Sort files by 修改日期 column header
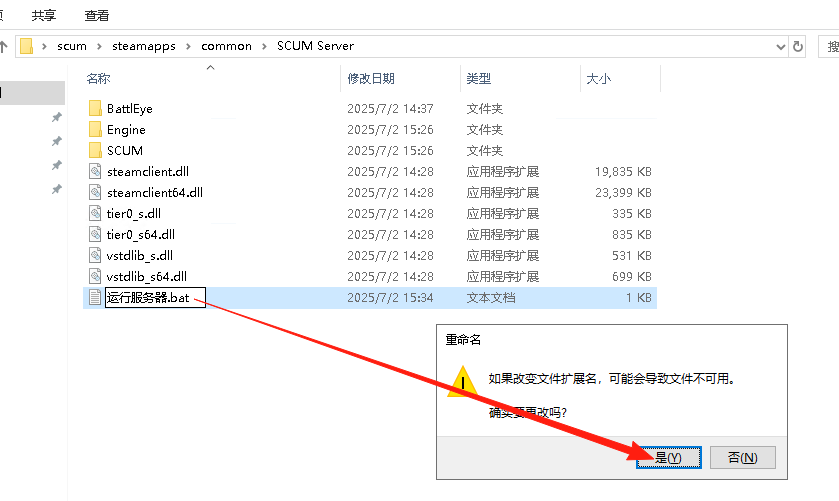 (x=371, y=78)
